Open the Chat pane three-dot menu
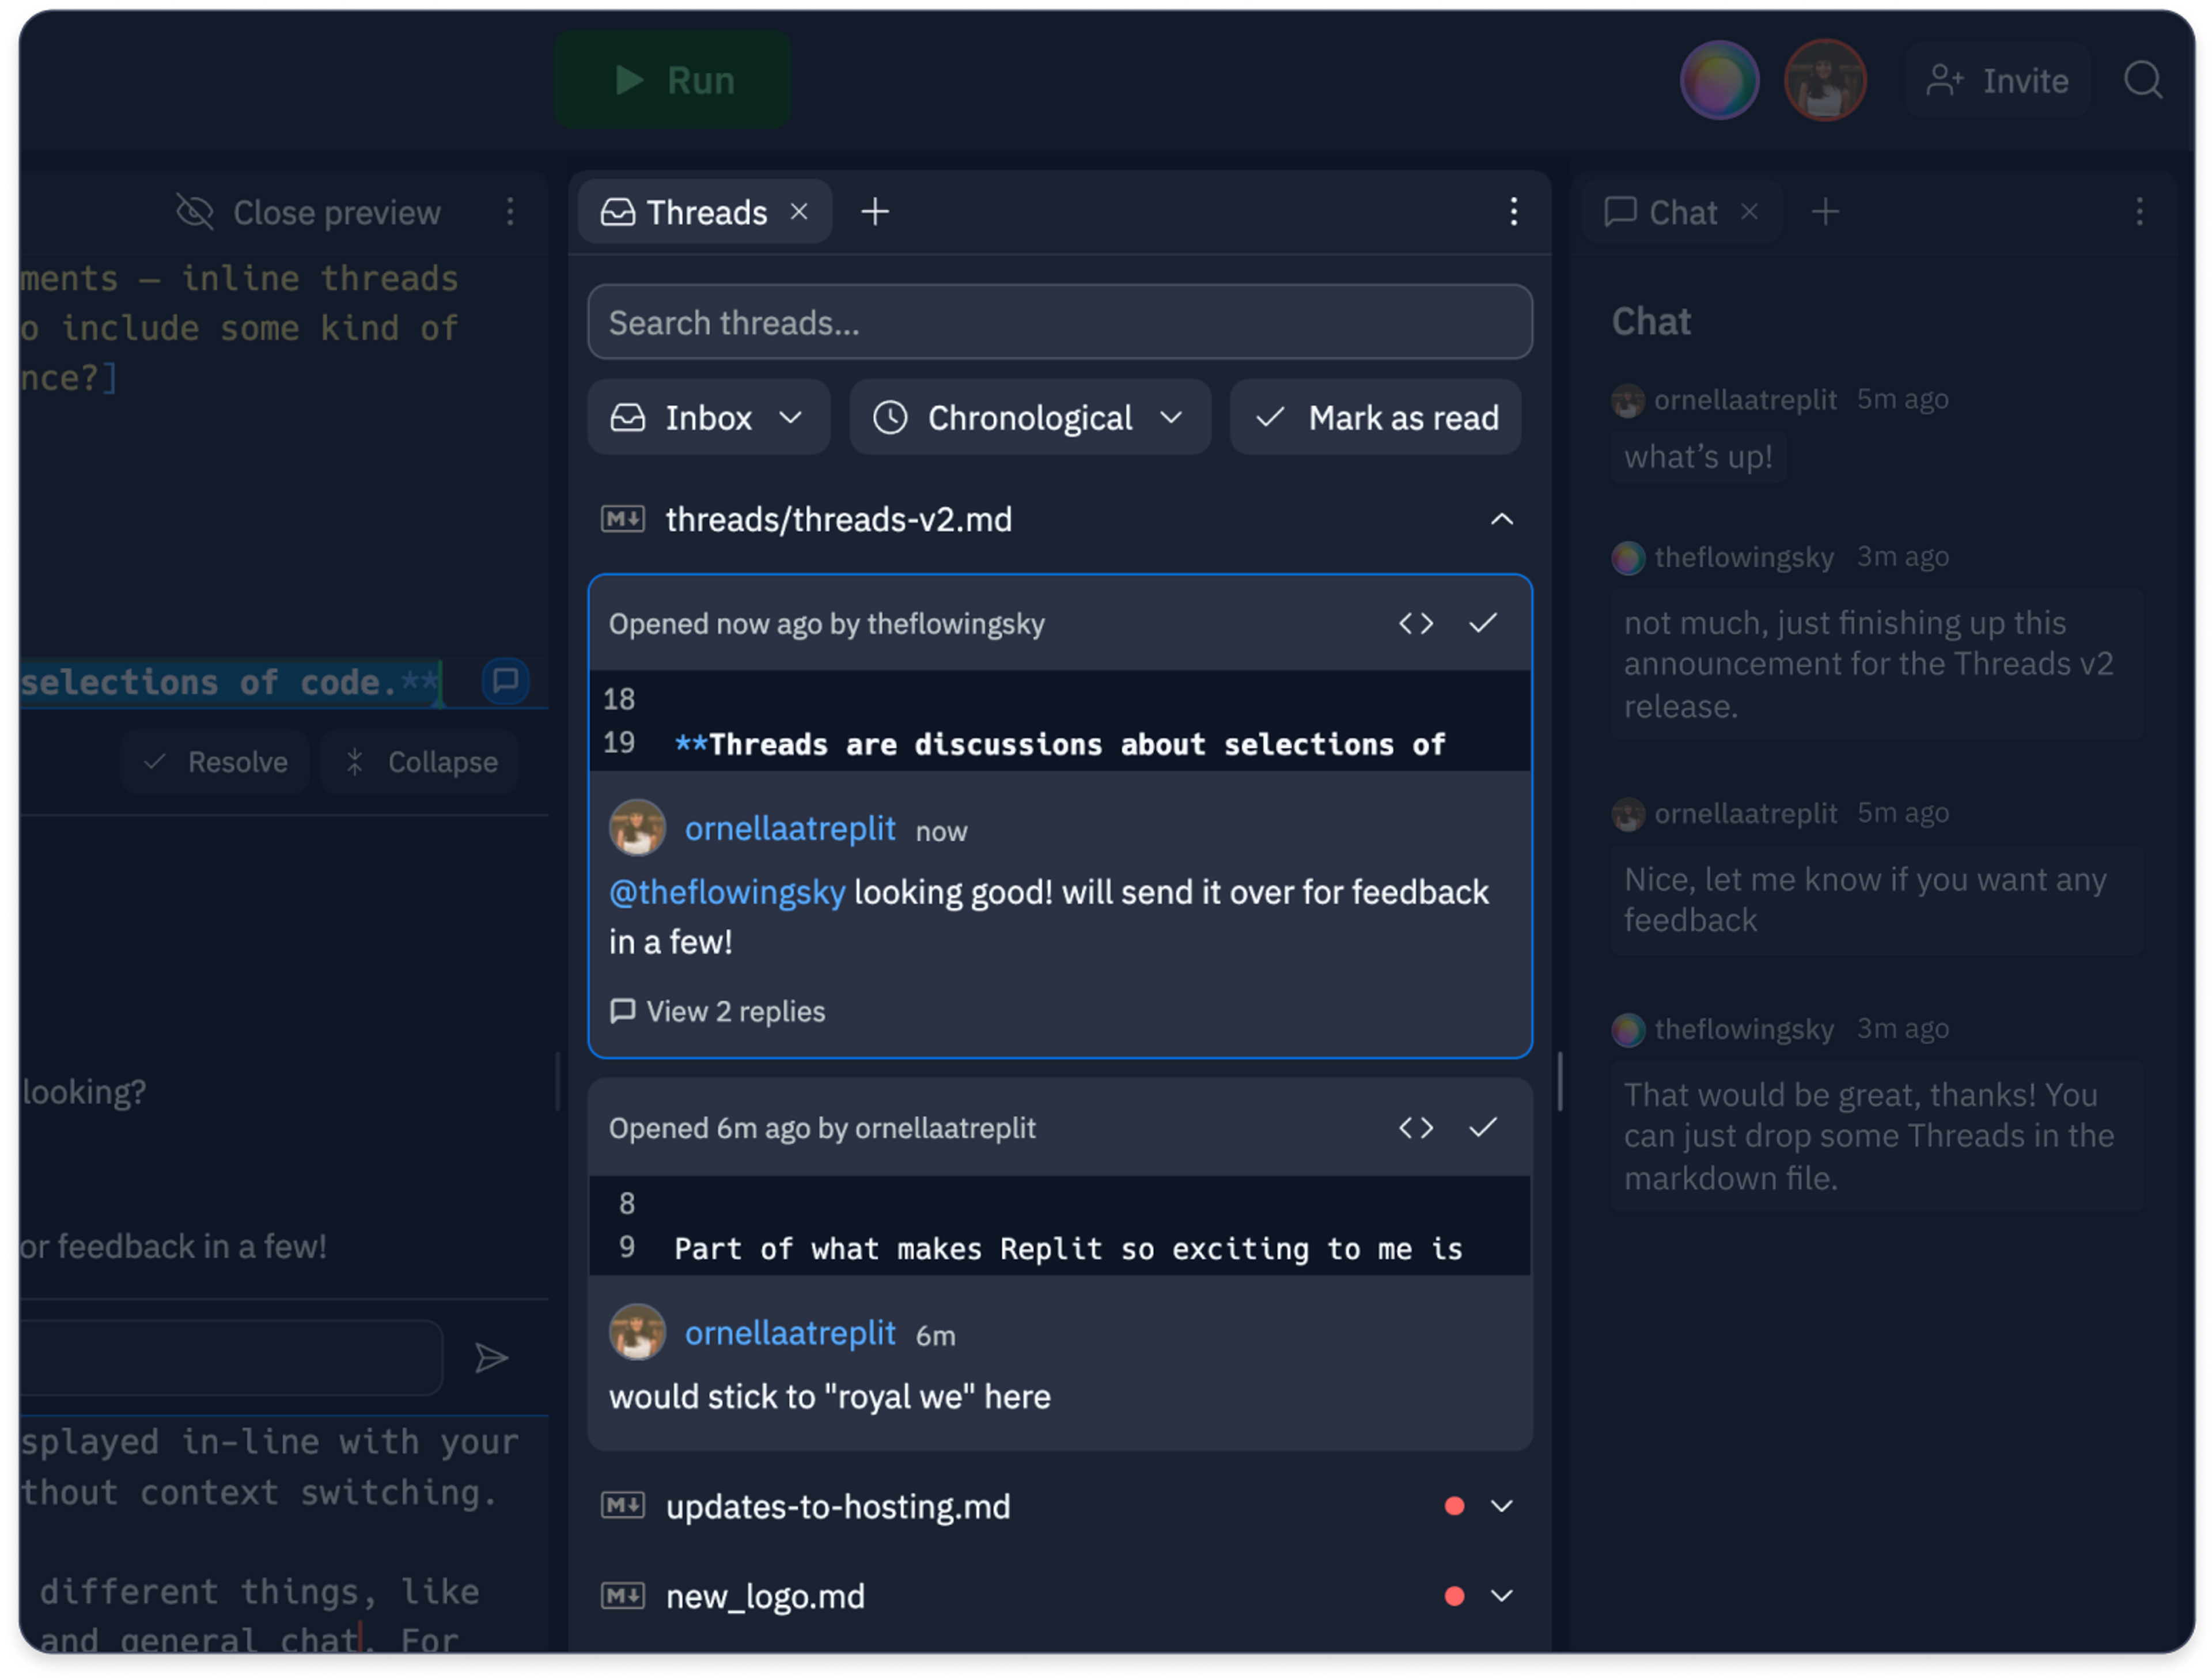 click(x=2139, y=212)
